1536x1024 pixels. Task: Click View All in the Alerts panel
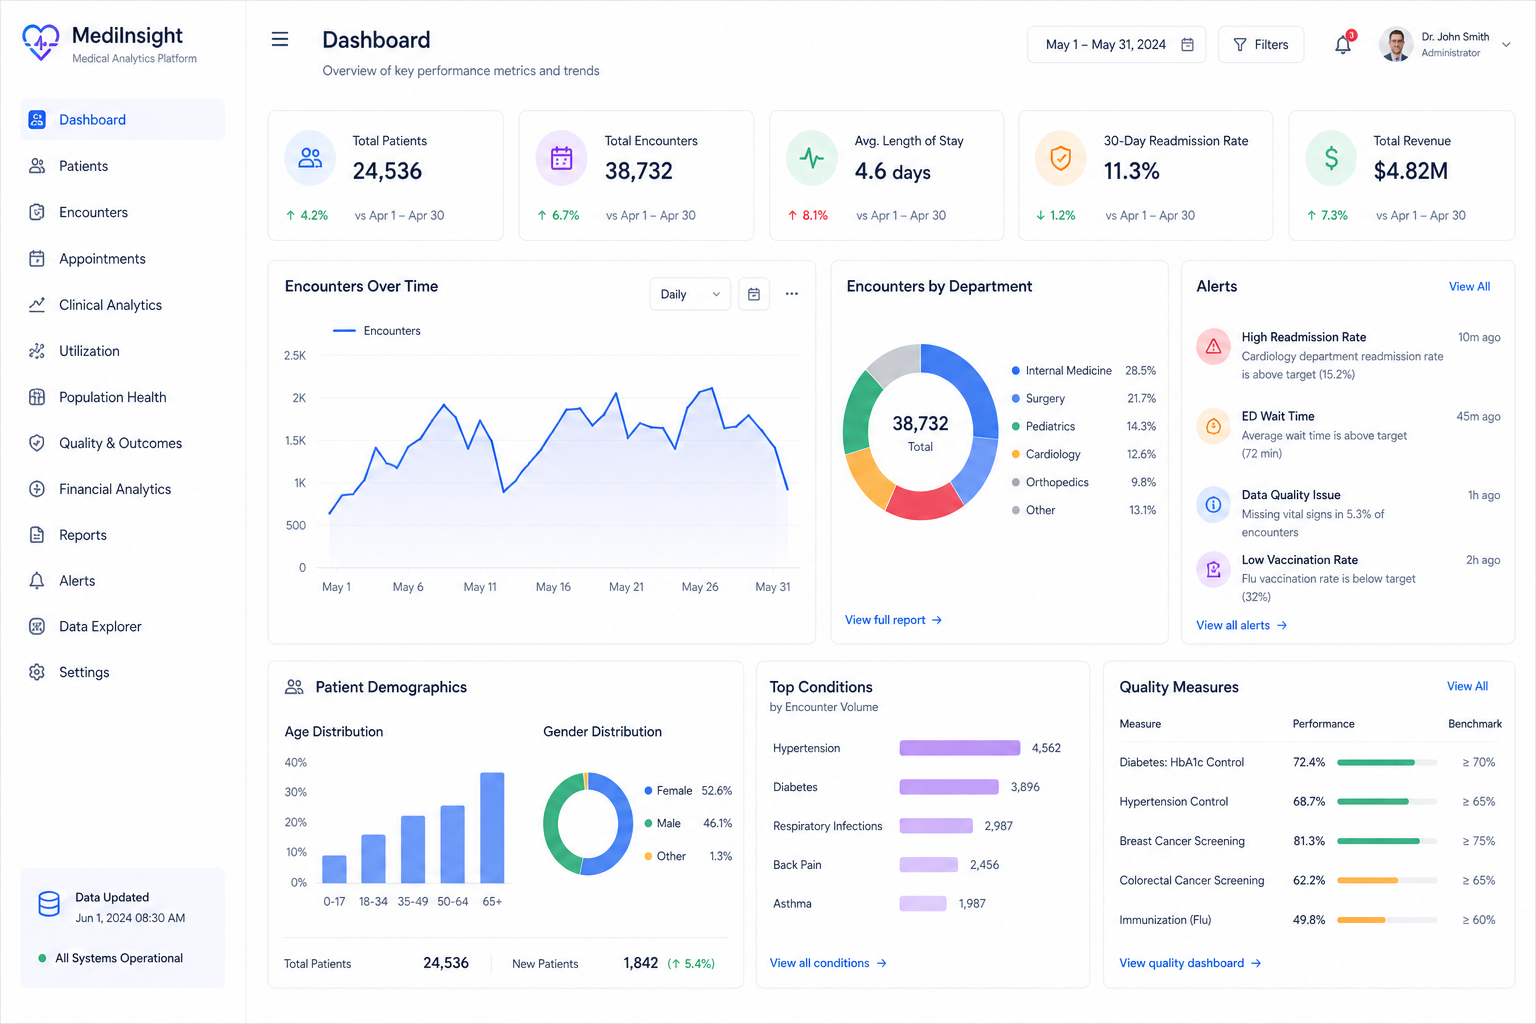1469,287
